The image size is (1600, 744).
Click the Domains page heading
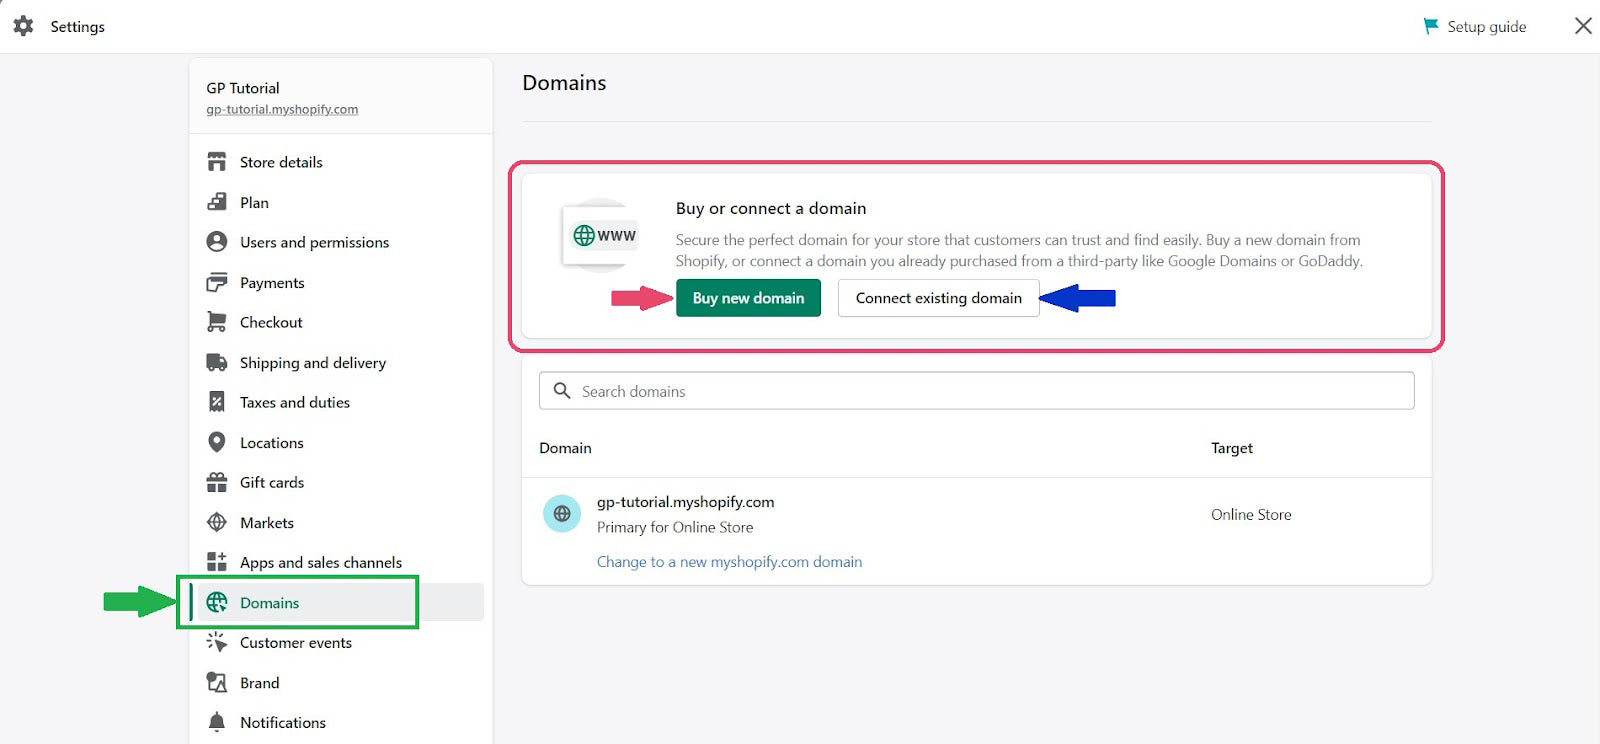pos(564,83)
